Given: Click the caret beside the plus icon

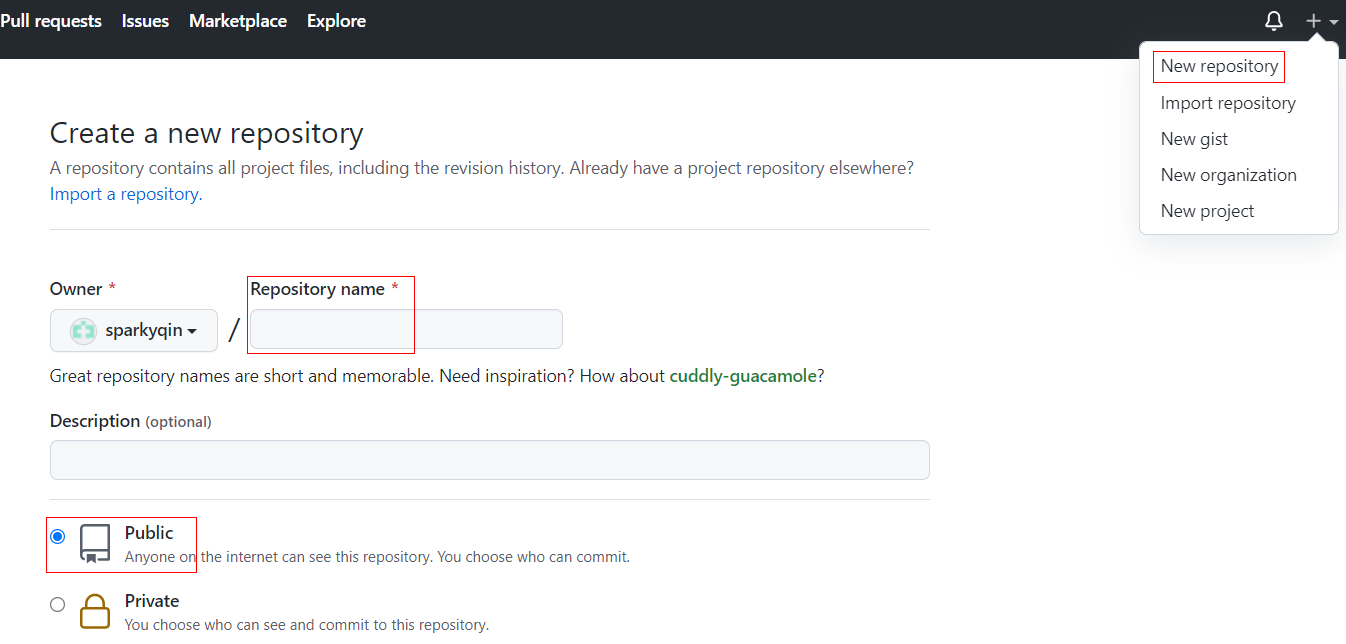Looking at the screenshot, I should click(1334, 22).
